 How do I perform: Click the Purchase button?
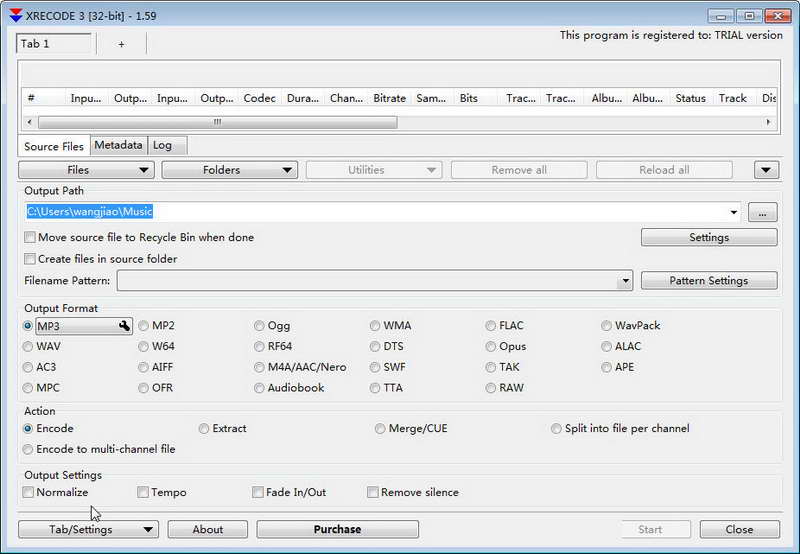coord(337,530)
